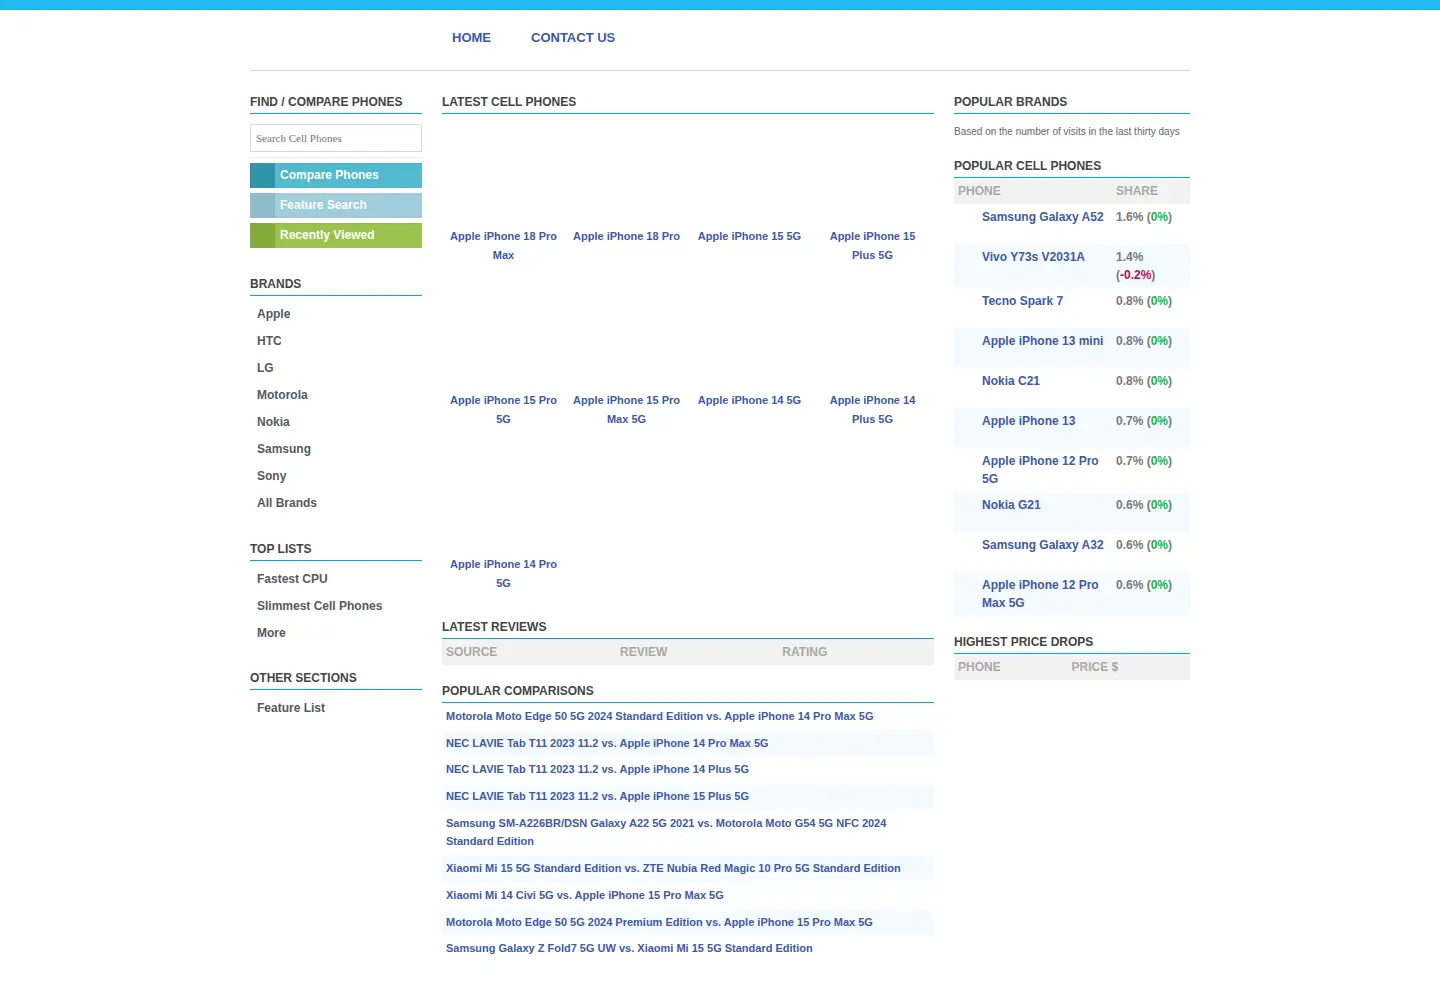The image size is (1440, 1000).
Task: Open Apple iPhone 14 Plus 5G
Action: click(872, 410)
